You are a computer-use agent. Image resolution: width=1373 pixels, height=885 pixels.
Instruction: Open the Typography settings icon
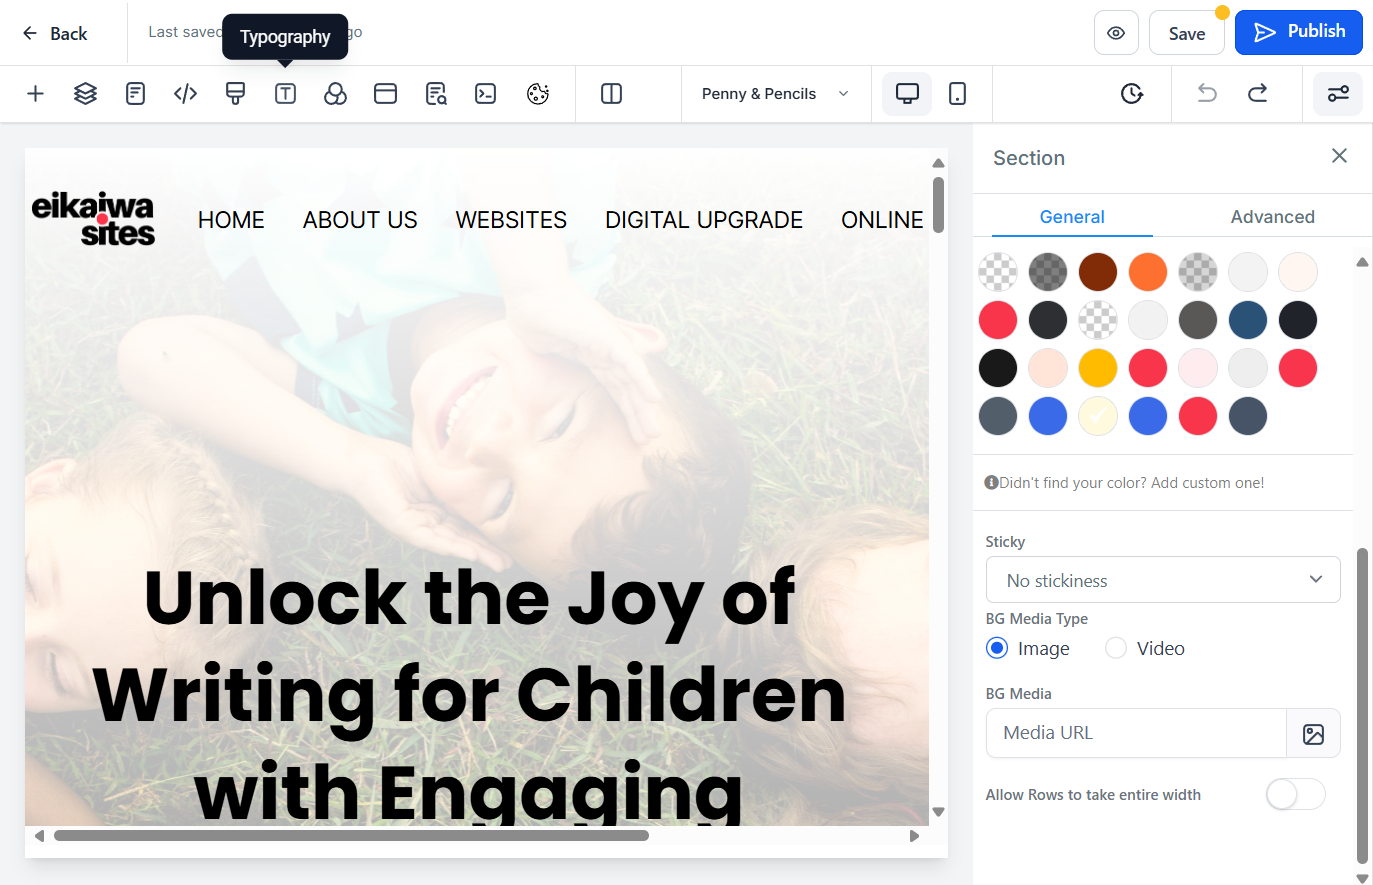[x=285, y=94]
